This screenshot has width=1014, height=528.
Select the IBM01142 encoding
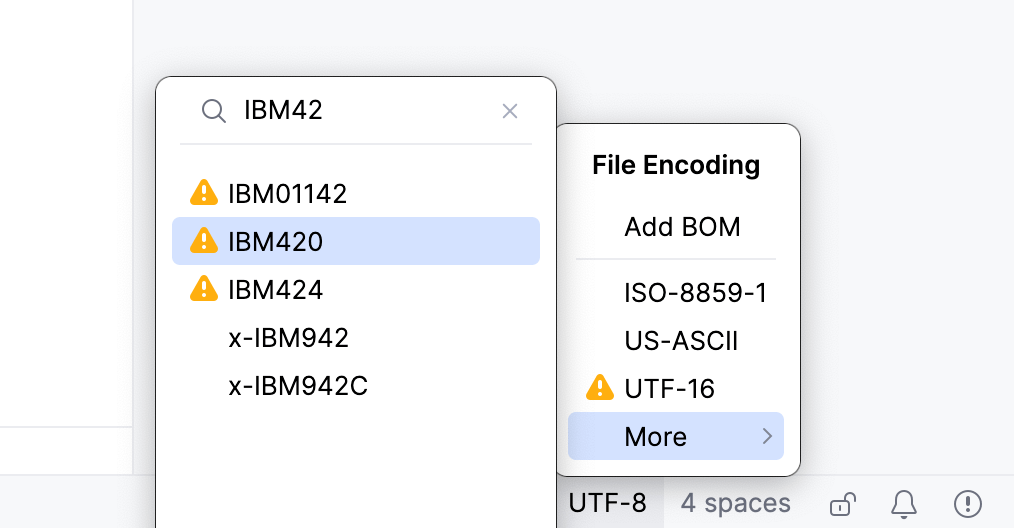tap(288, 193)
